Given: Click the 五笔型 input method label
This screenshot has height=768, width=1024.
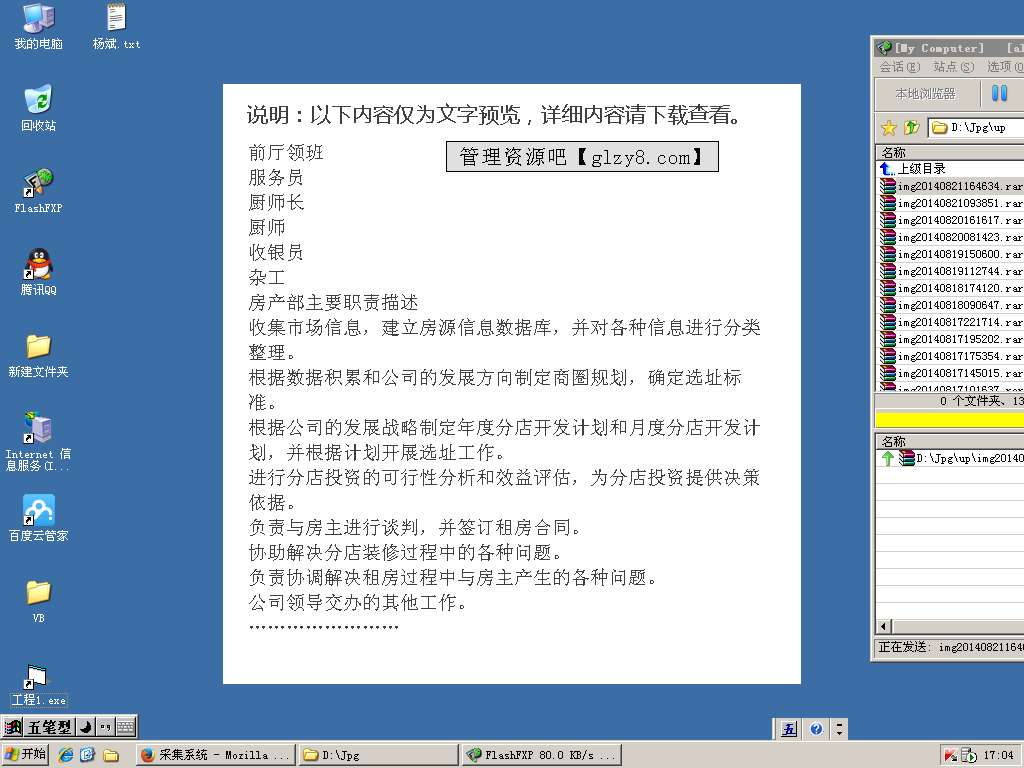Looking at the screenshot, I should [50, 726].
